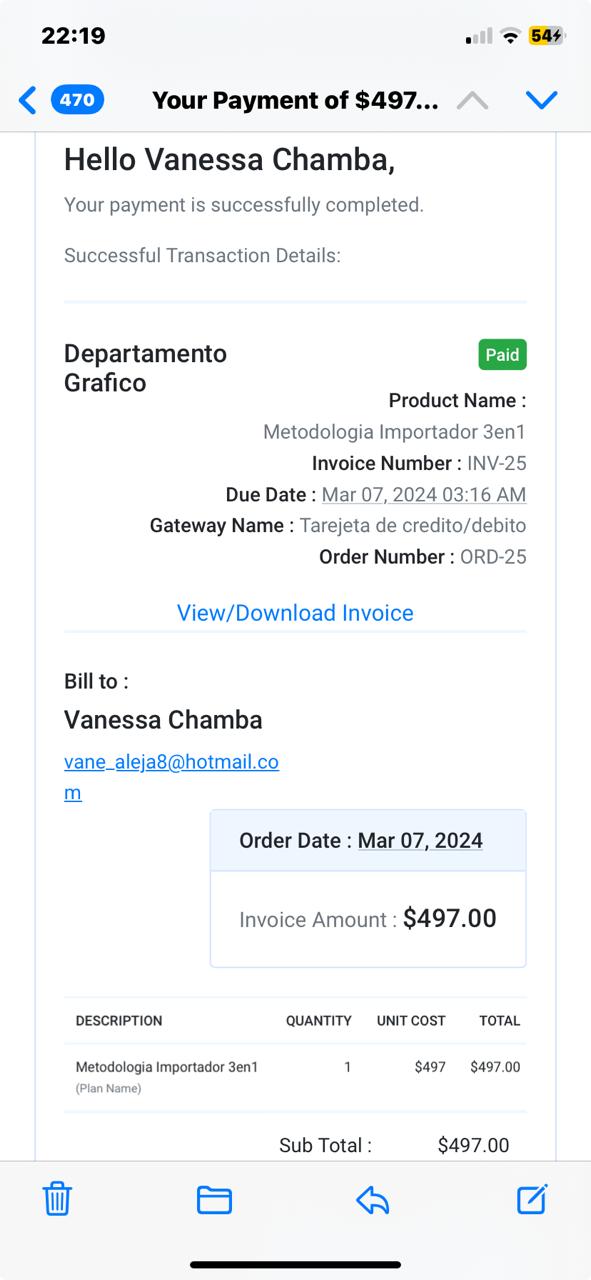
Task: Tap the back arrow to return to inbox
Action: click(x=28, y=100)
